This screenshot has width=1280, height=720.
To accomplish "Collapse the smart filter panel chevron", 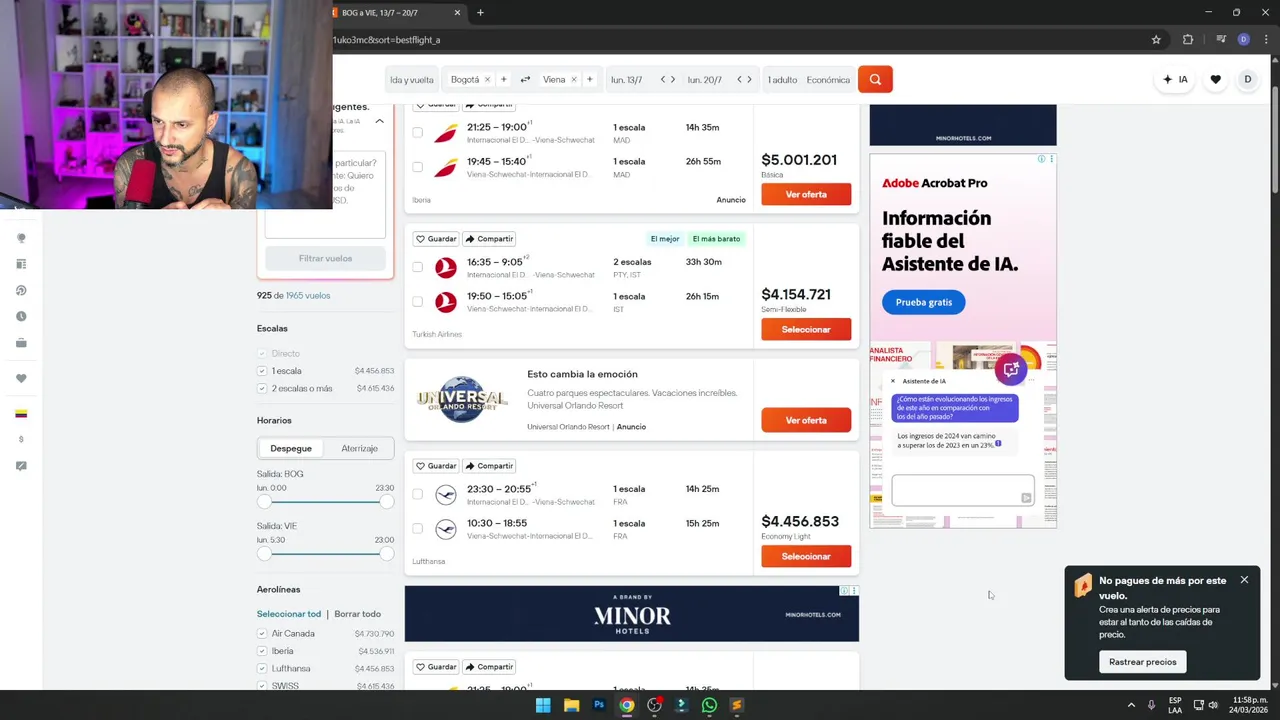I will 379,121.
